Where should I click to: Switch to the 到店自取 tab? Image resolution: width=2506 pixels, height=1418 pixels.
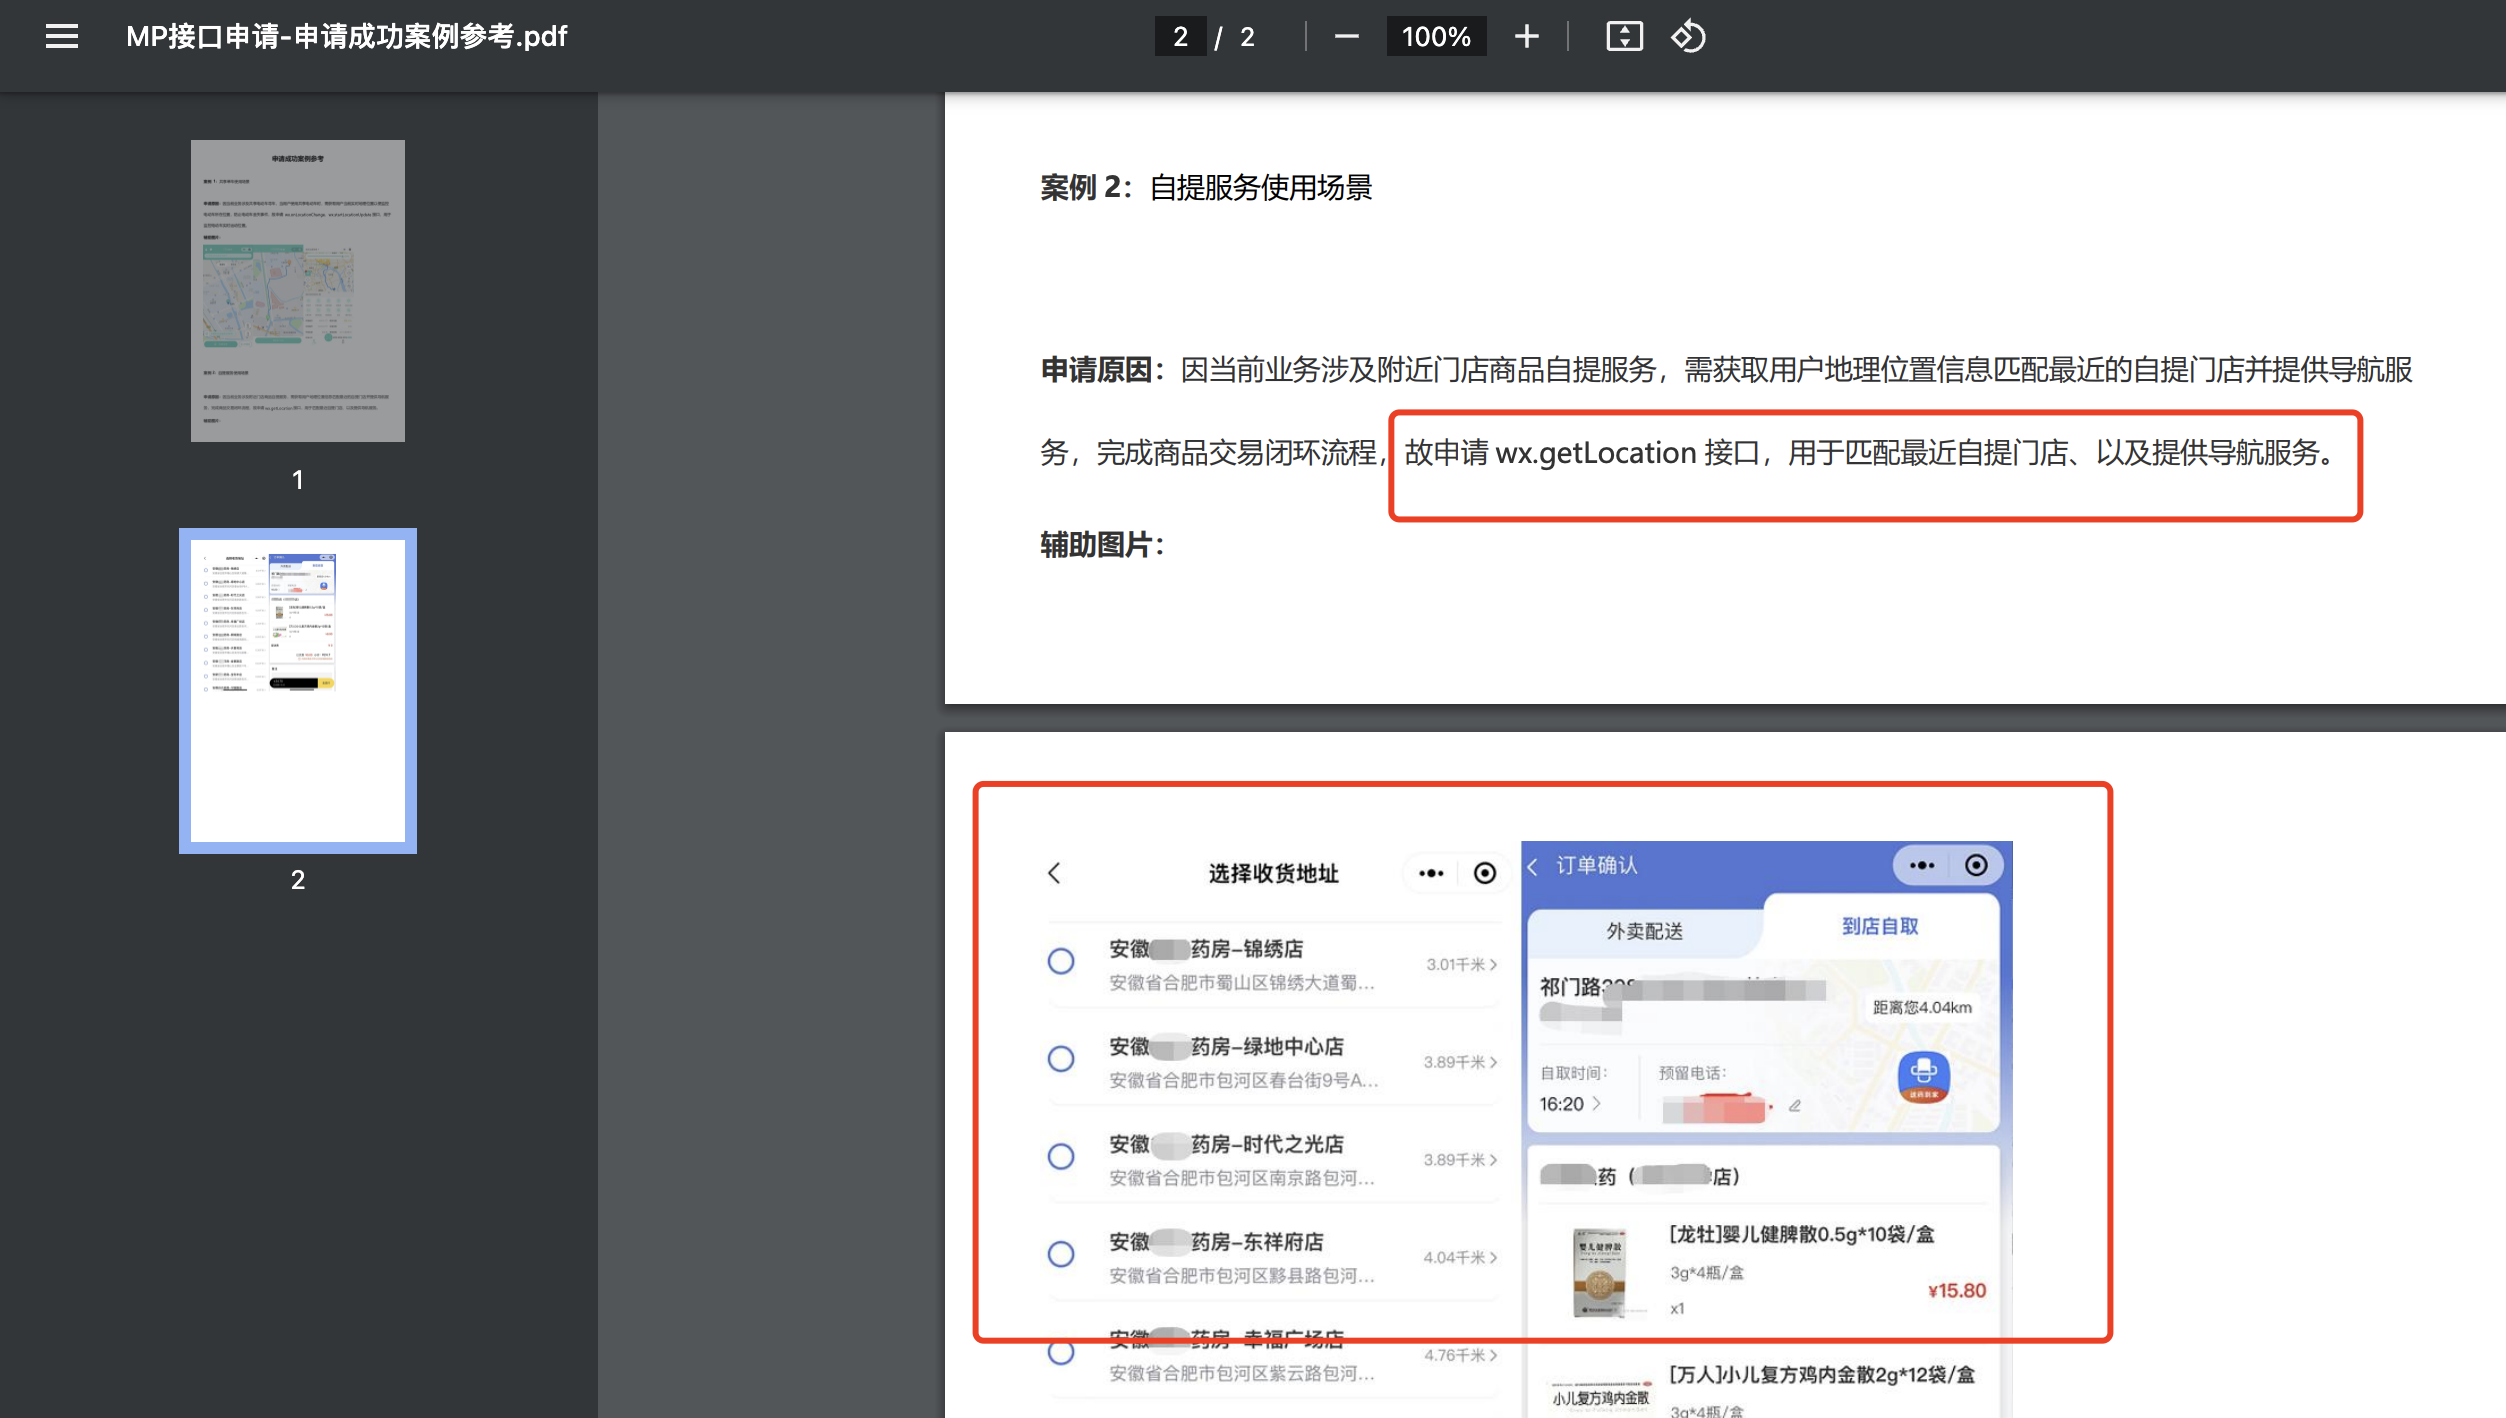pos(1880,926)
